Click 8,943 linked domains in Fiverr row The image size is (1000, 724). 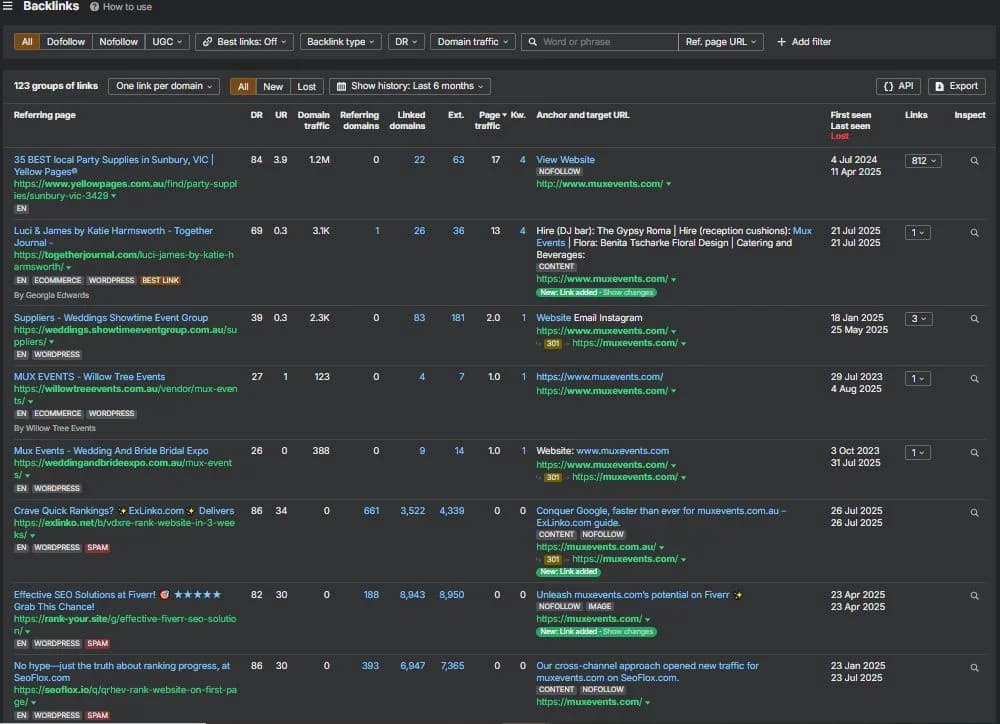click(x=412, y=595)
